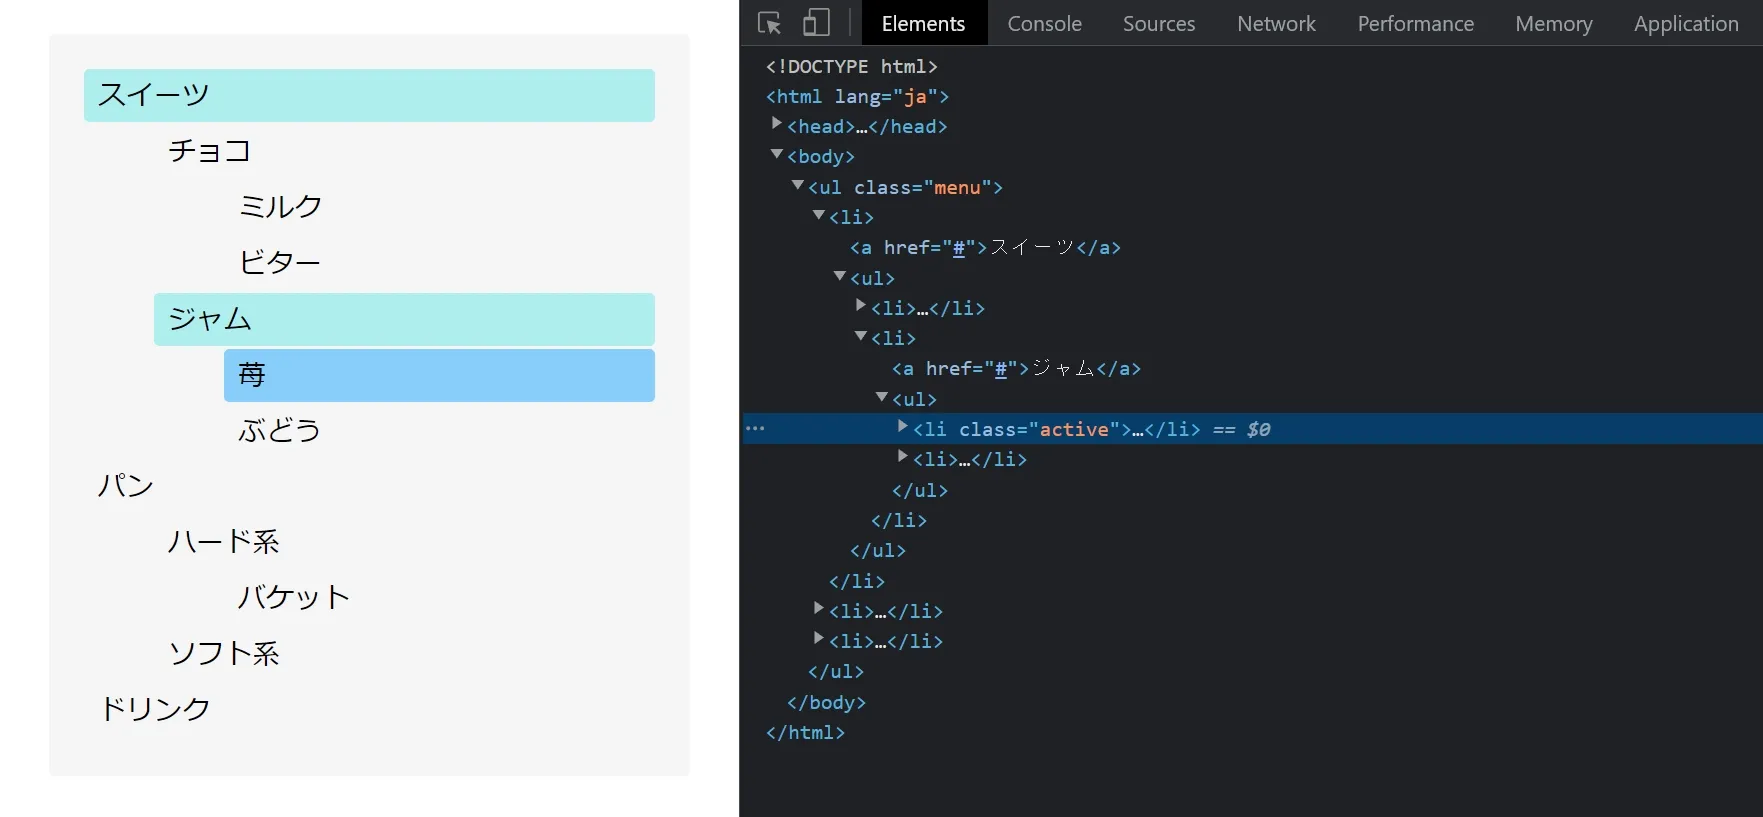Select the Performance tab
Viewport: 1763px width, 817px height.
(x=1415, y=23)
